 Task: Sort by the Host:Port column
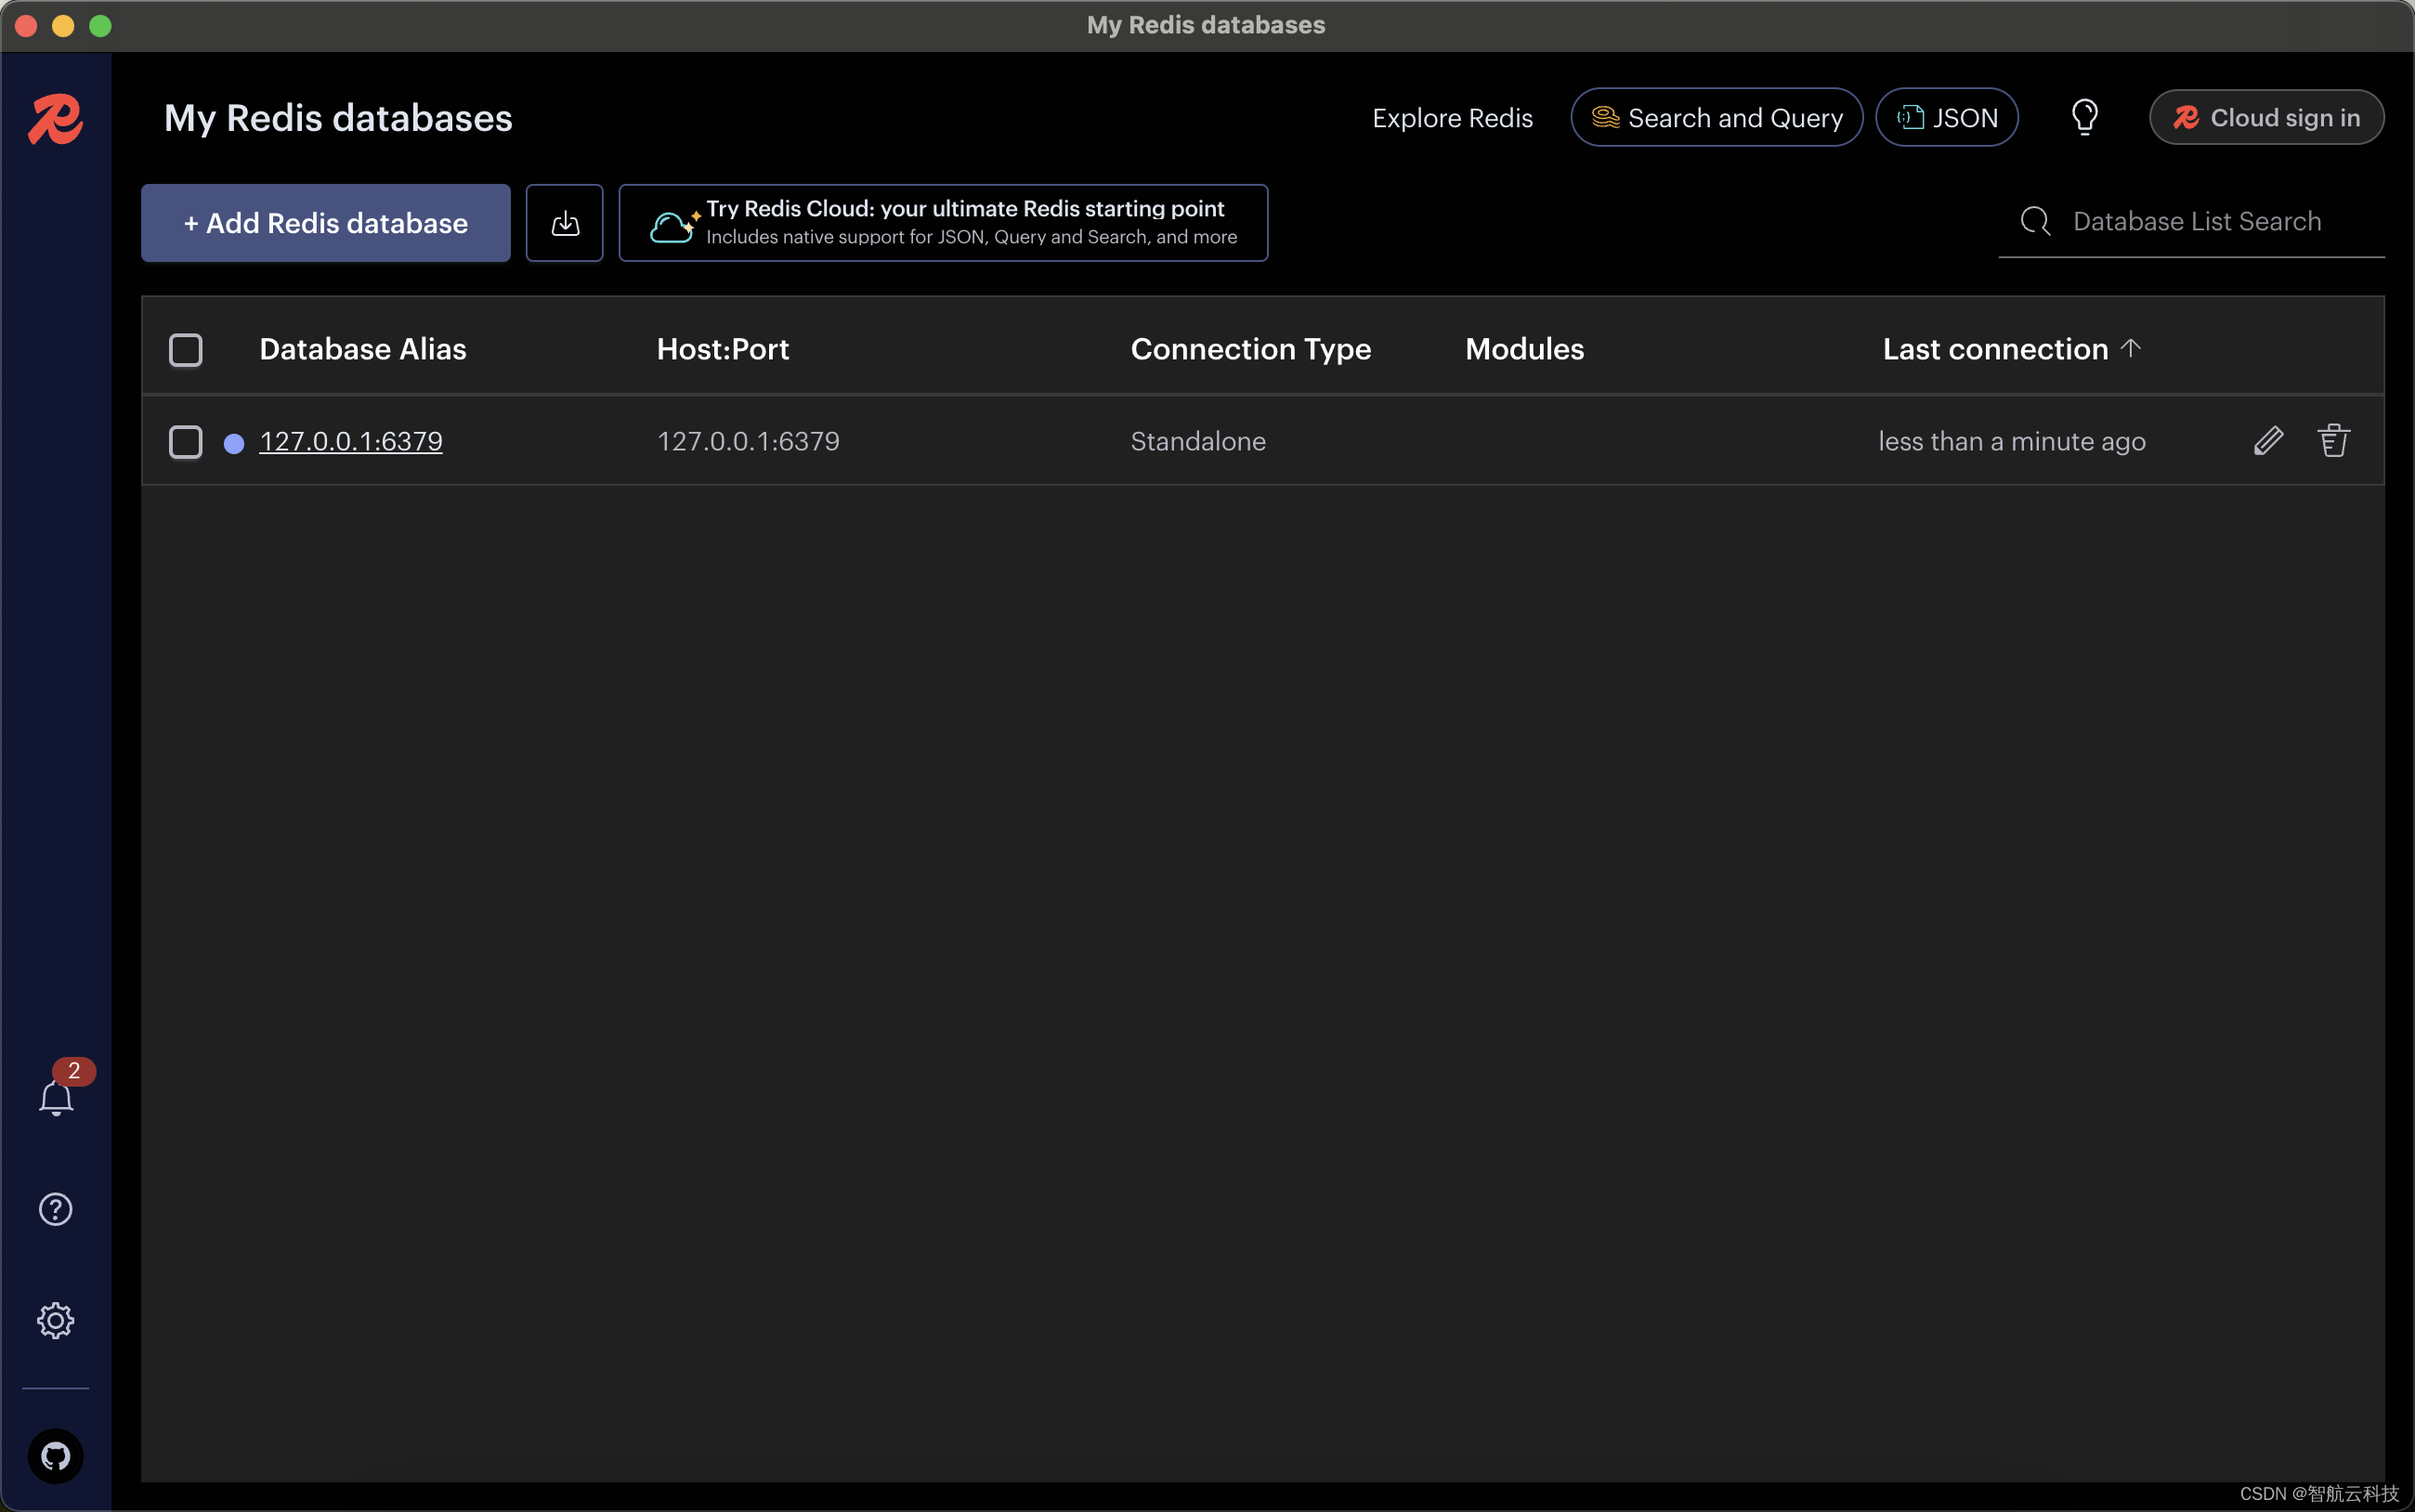coord(723,349)
